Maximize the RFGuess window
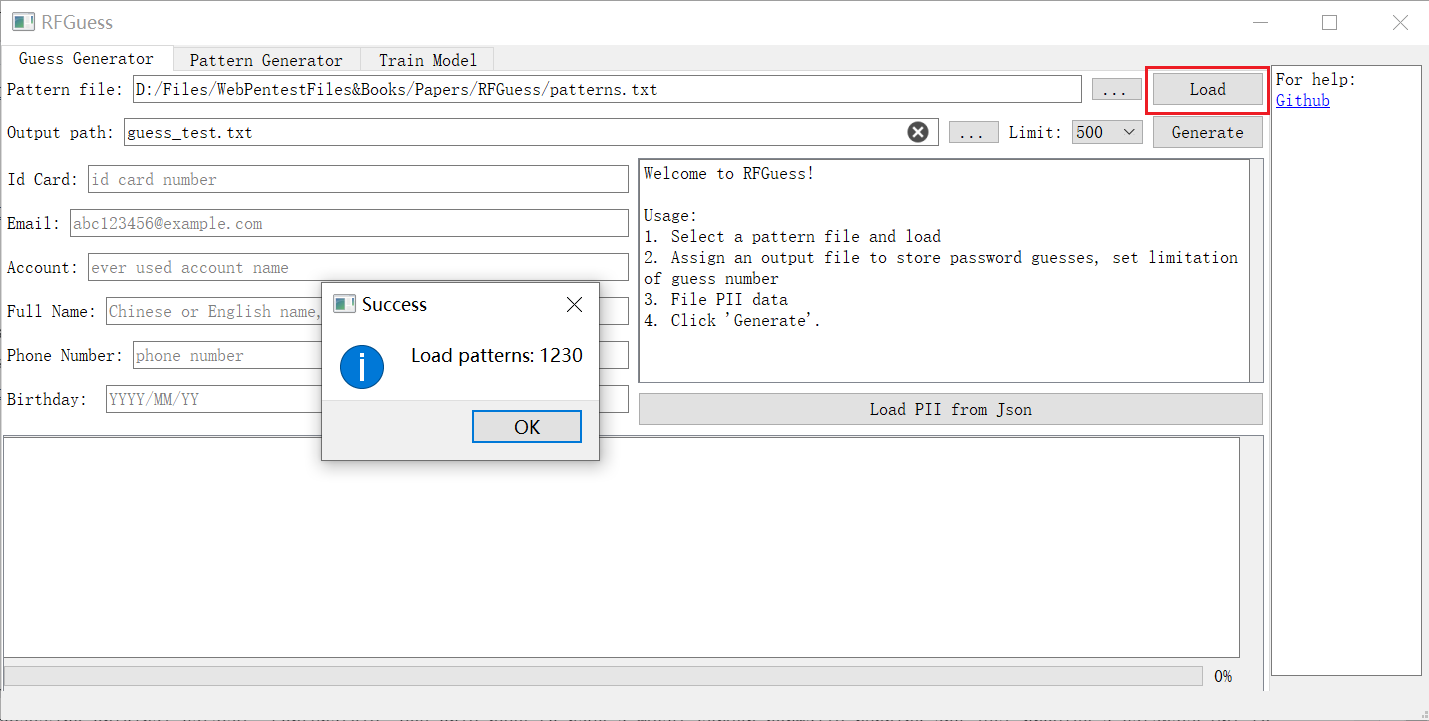Viewport: 1429px width, 721px height. click(x=1329, y=22)
